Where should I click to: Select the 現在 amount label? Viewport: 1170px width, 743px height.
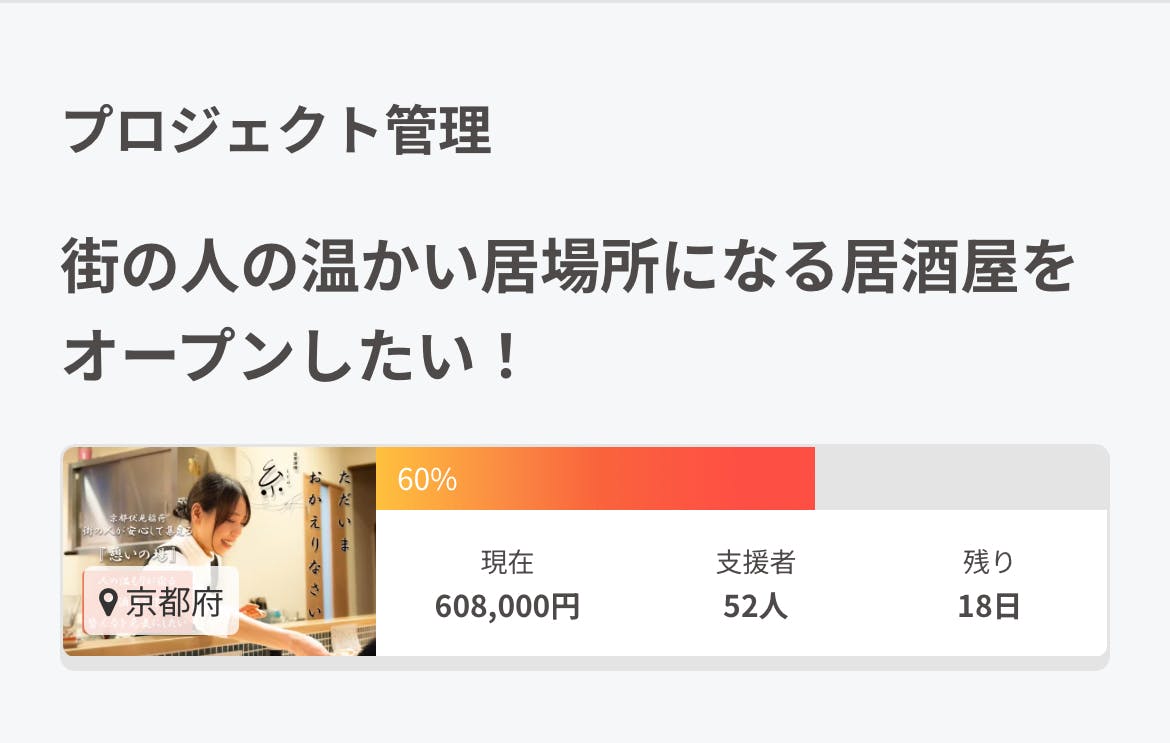[x=507, y=562]
